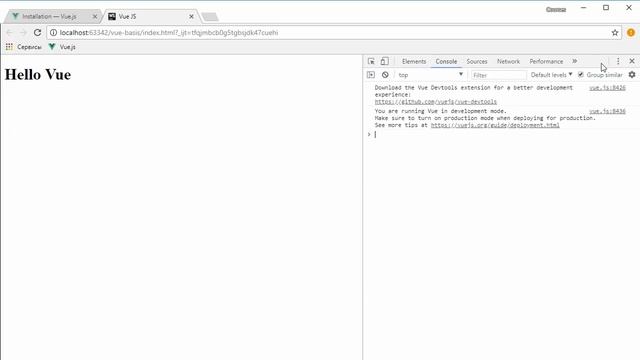Open the DevTools three-dot customize menu
This screenshot has width=640, height=360.
click(618, 61)
